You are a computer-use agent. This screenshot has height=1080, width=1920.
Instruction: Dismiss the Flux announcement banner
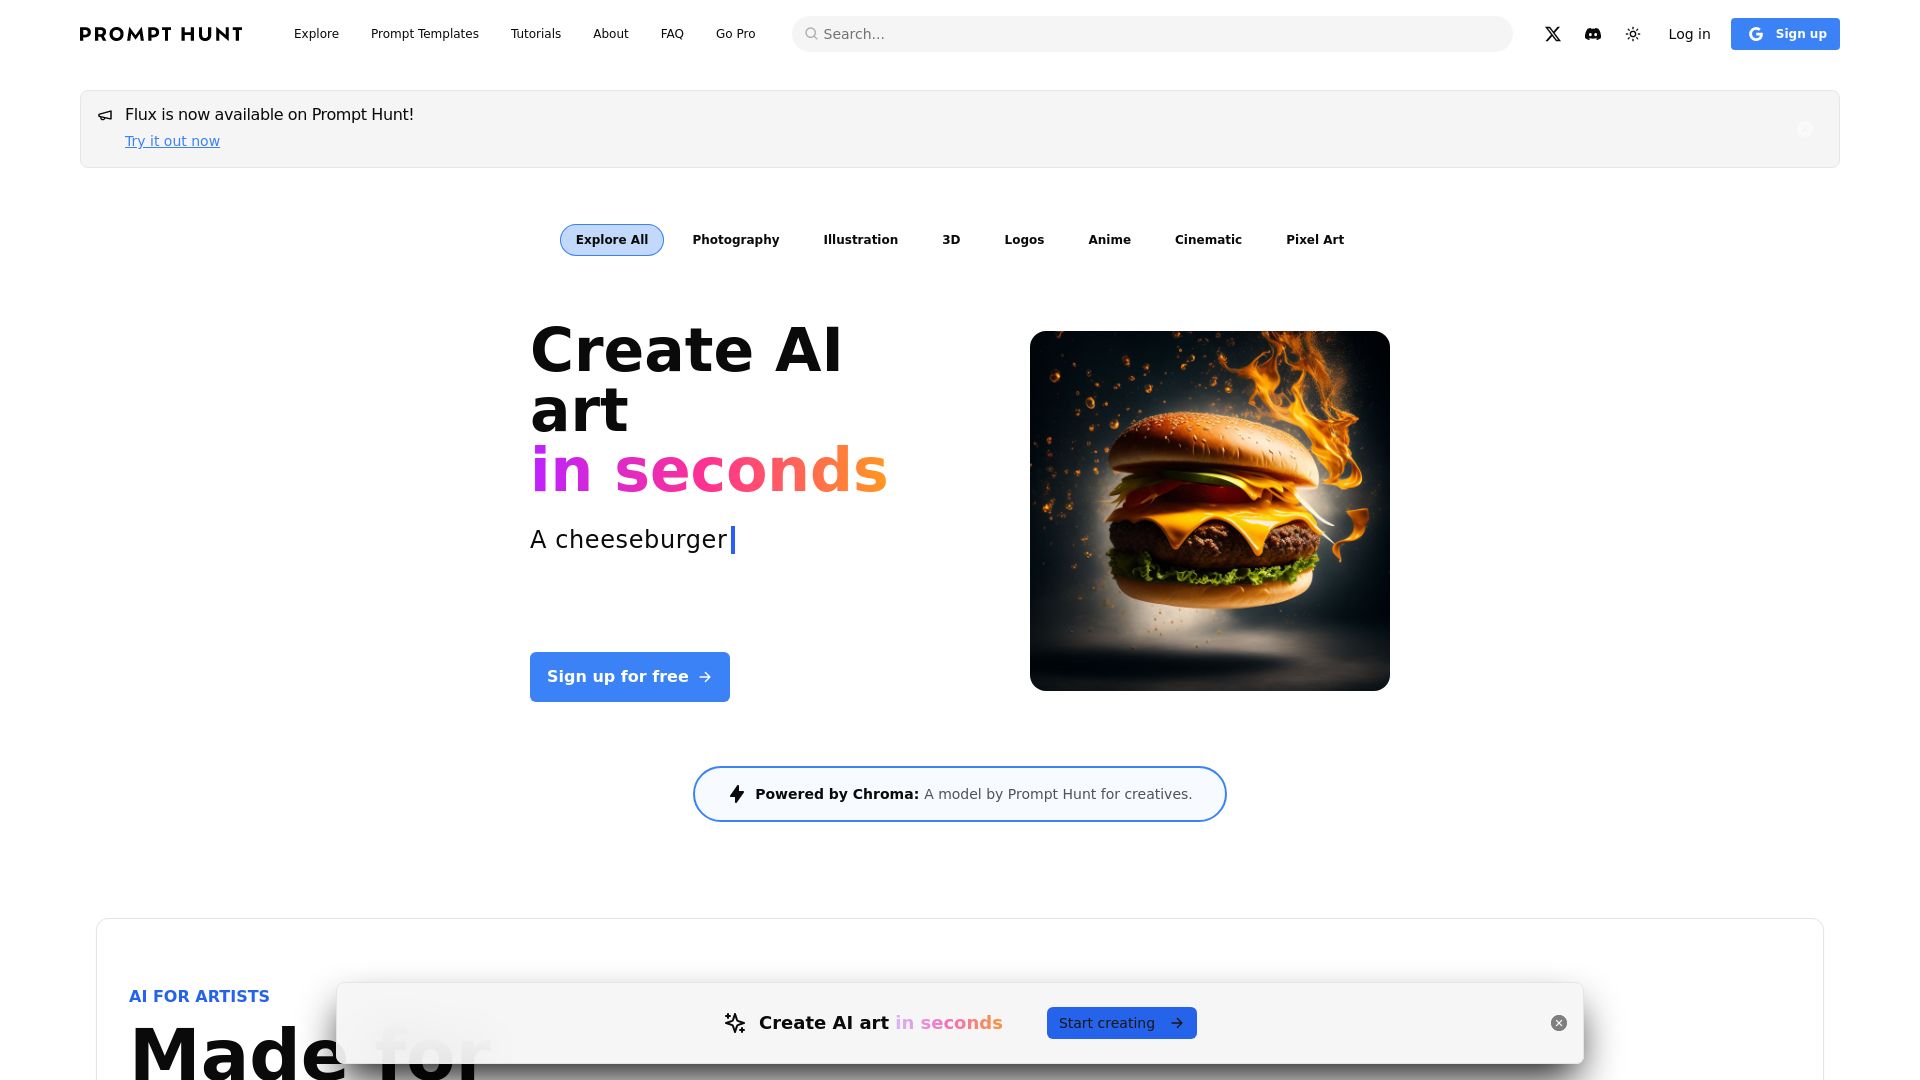click(1805, 129)
